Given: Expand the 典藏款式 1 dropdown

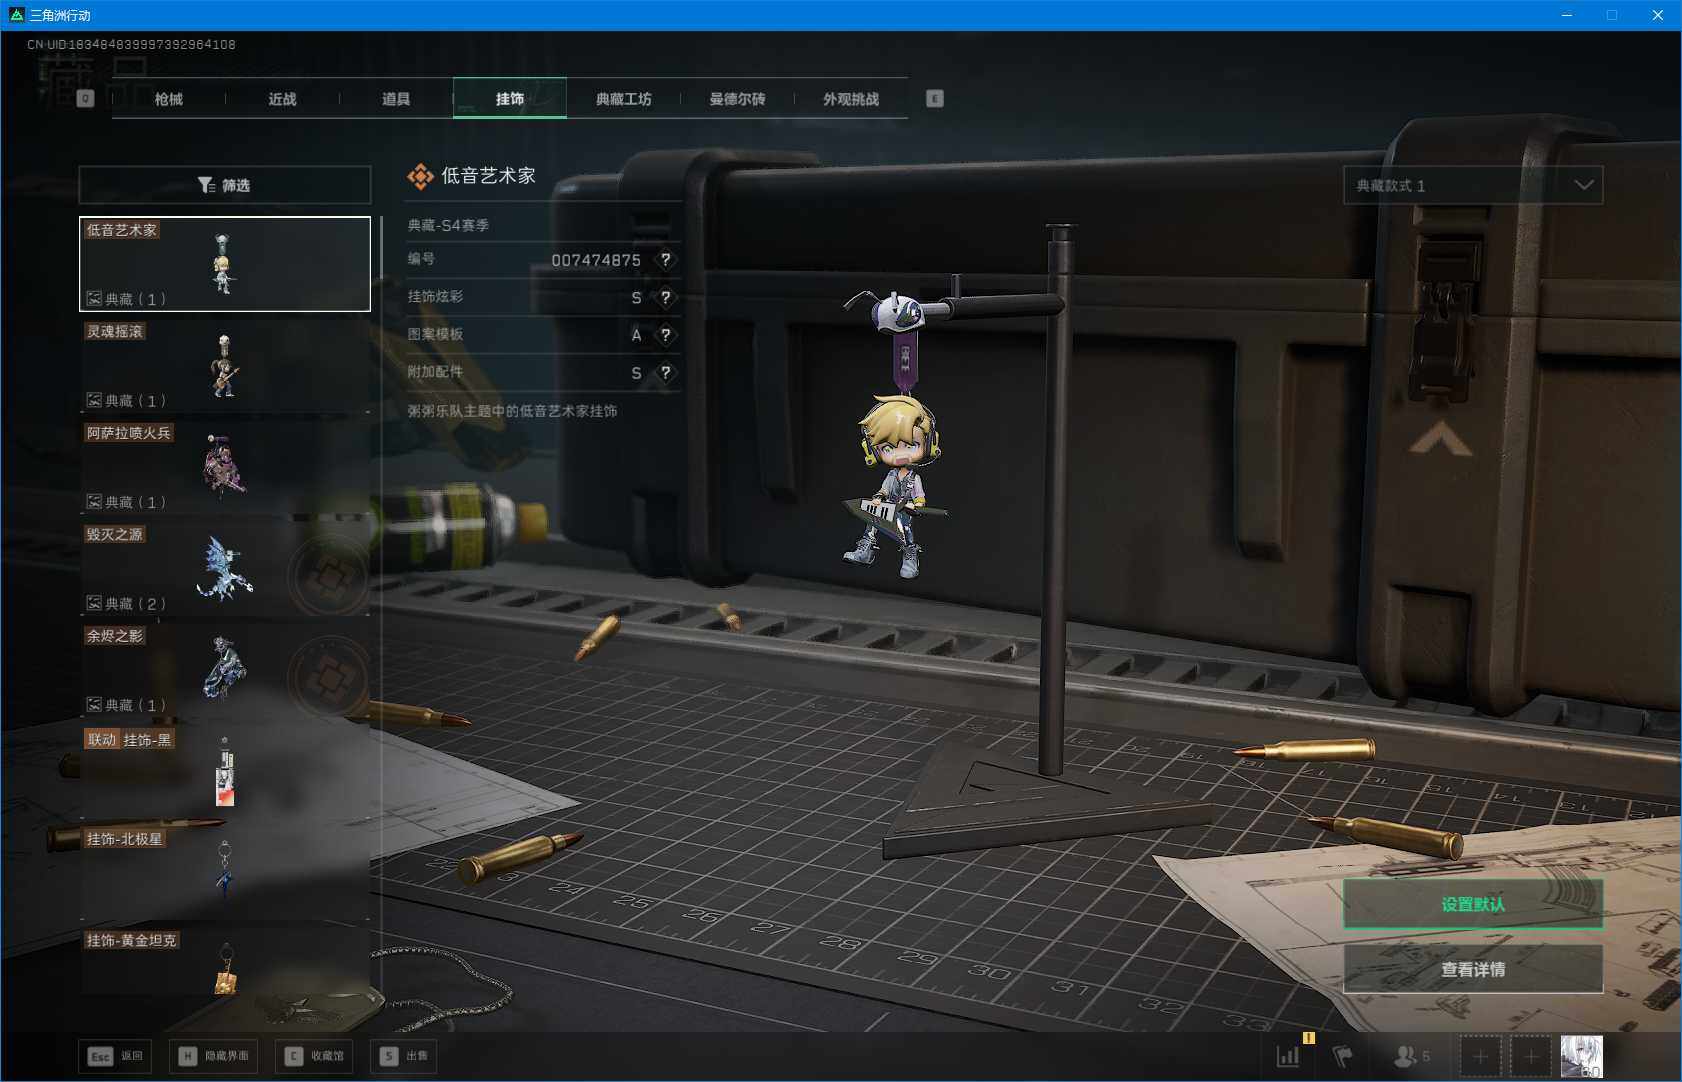Looking at the screenshot, I should pyautogui.click(x=1473, y=185).
